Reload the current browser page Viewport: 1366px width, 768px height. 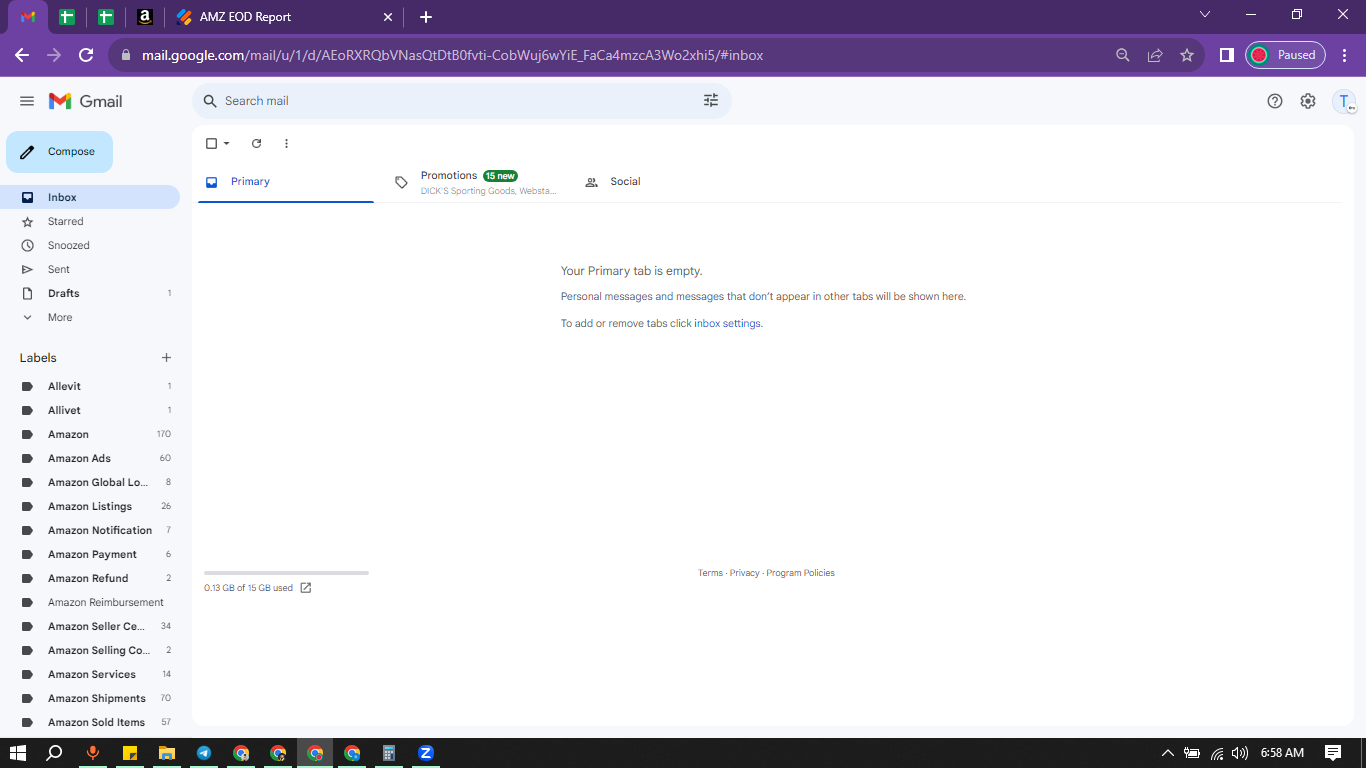tap(86, 56)
